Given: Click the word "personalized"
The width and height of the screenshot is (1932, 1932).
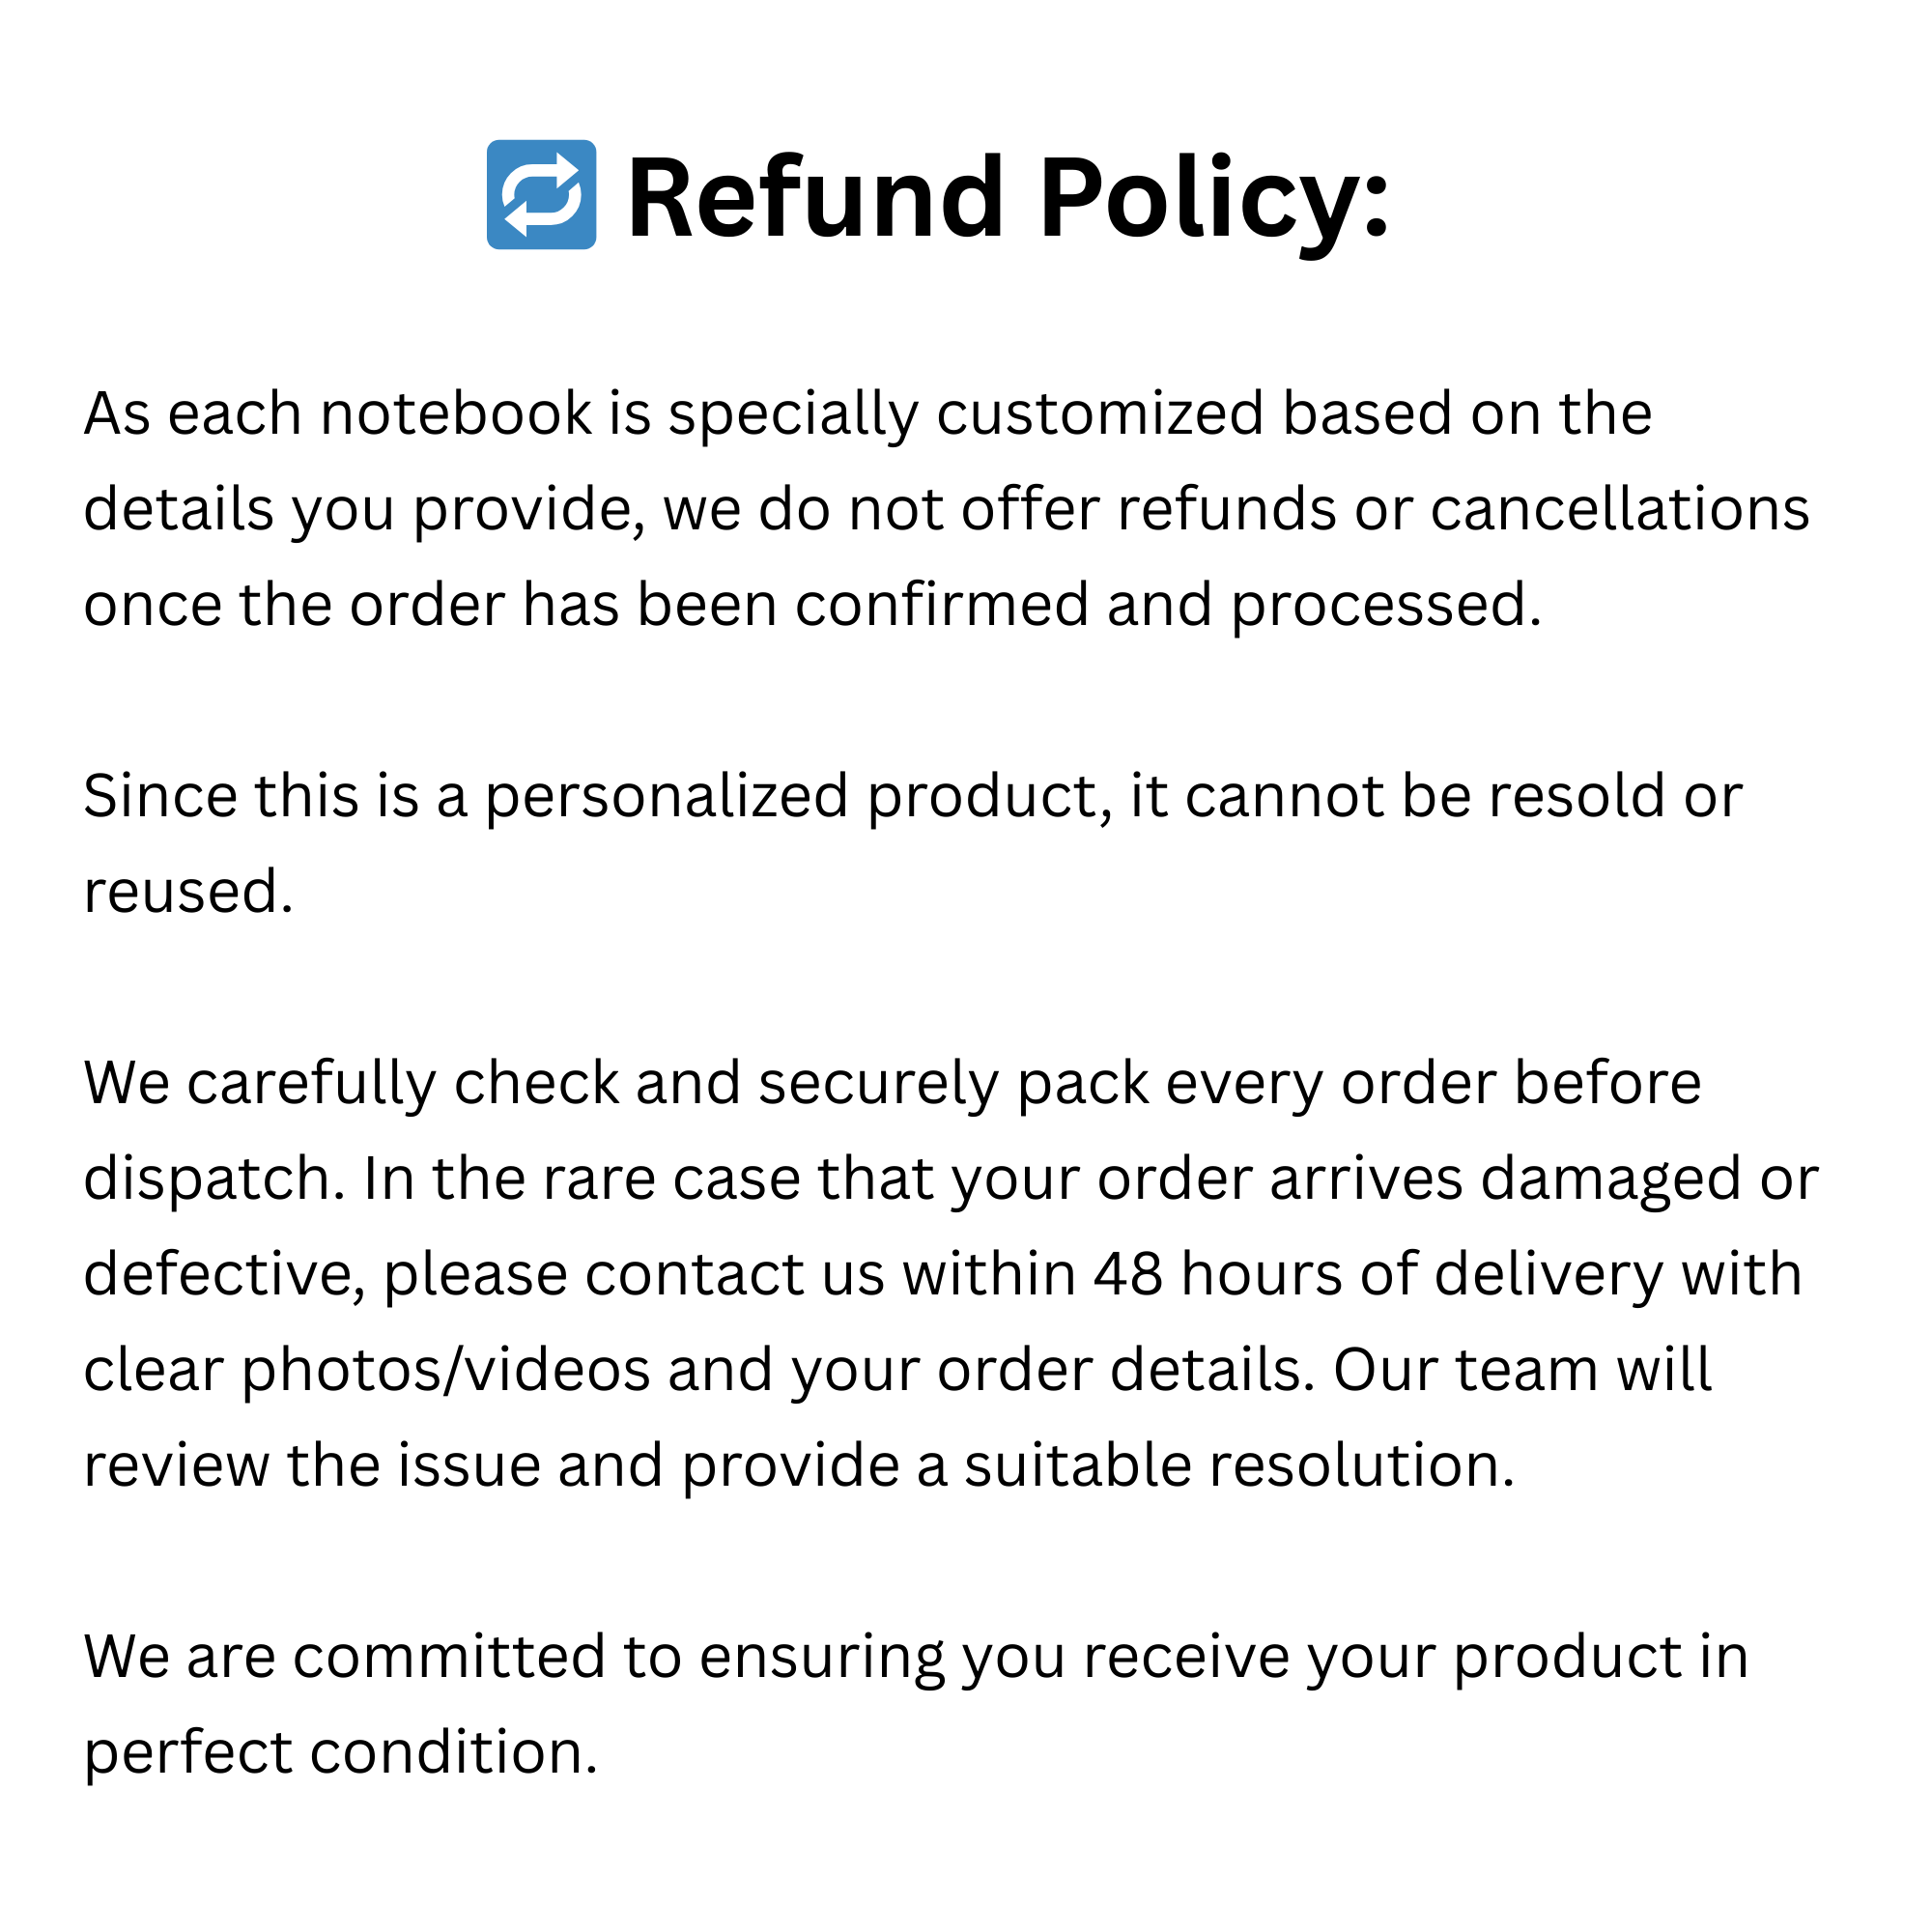Looking at the screenshot, I should 667,798.
